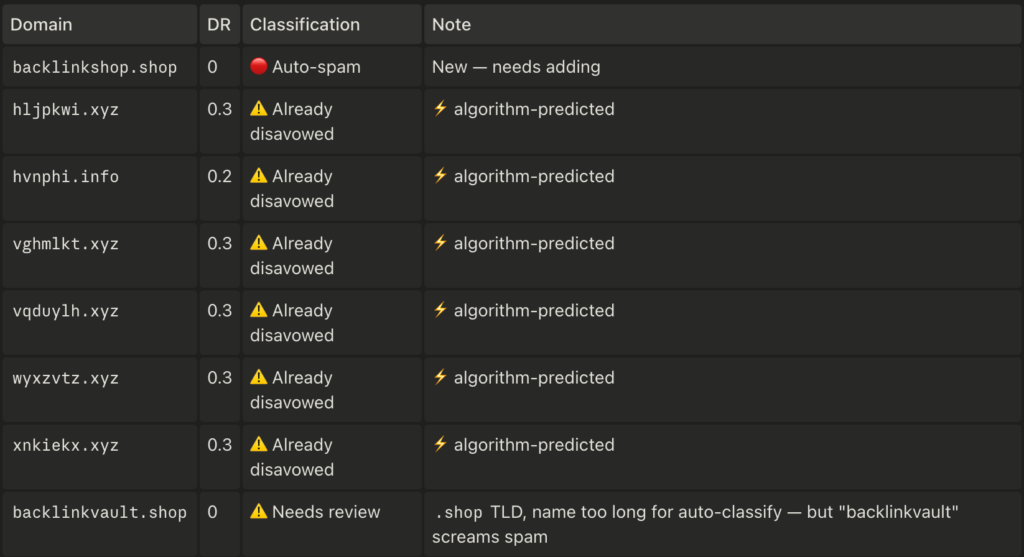This screenshot has width=1024, height=557.
Task: Click DR value 0.2 for hvnphi.info
Action: [219, 176]
